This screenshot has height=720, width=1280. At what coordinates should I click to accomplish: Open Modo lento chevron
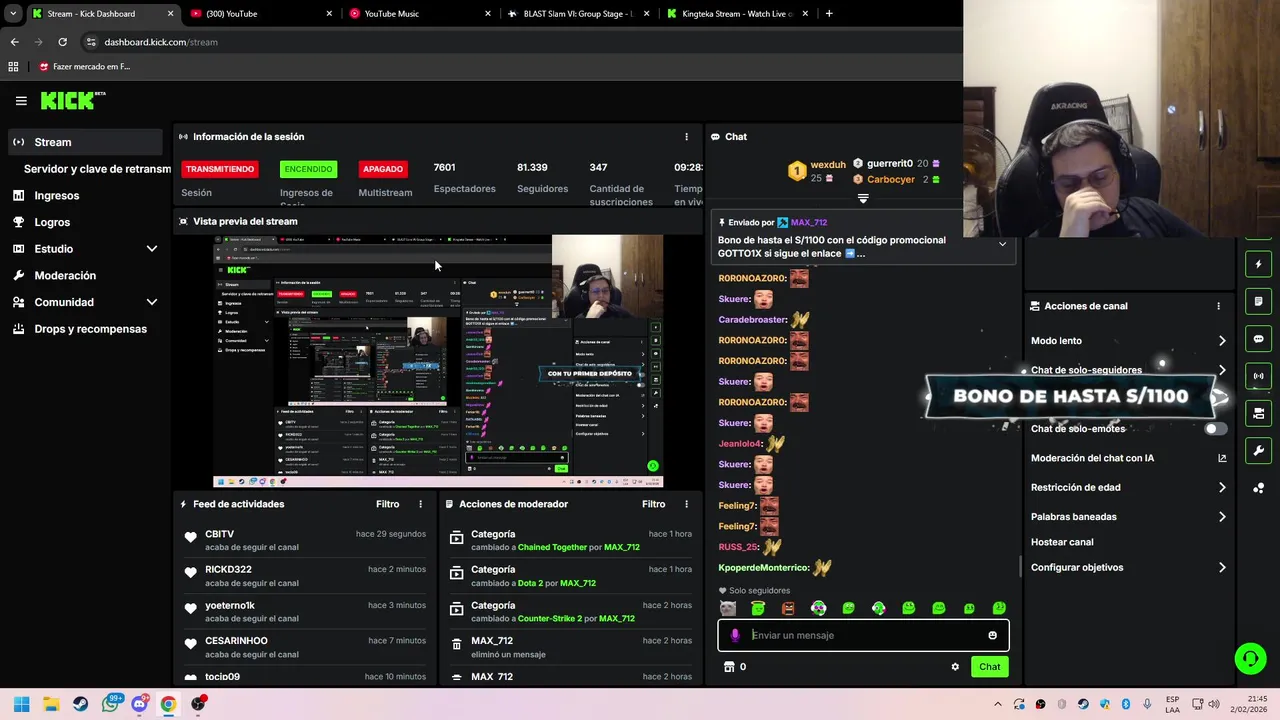[1222, 341]
